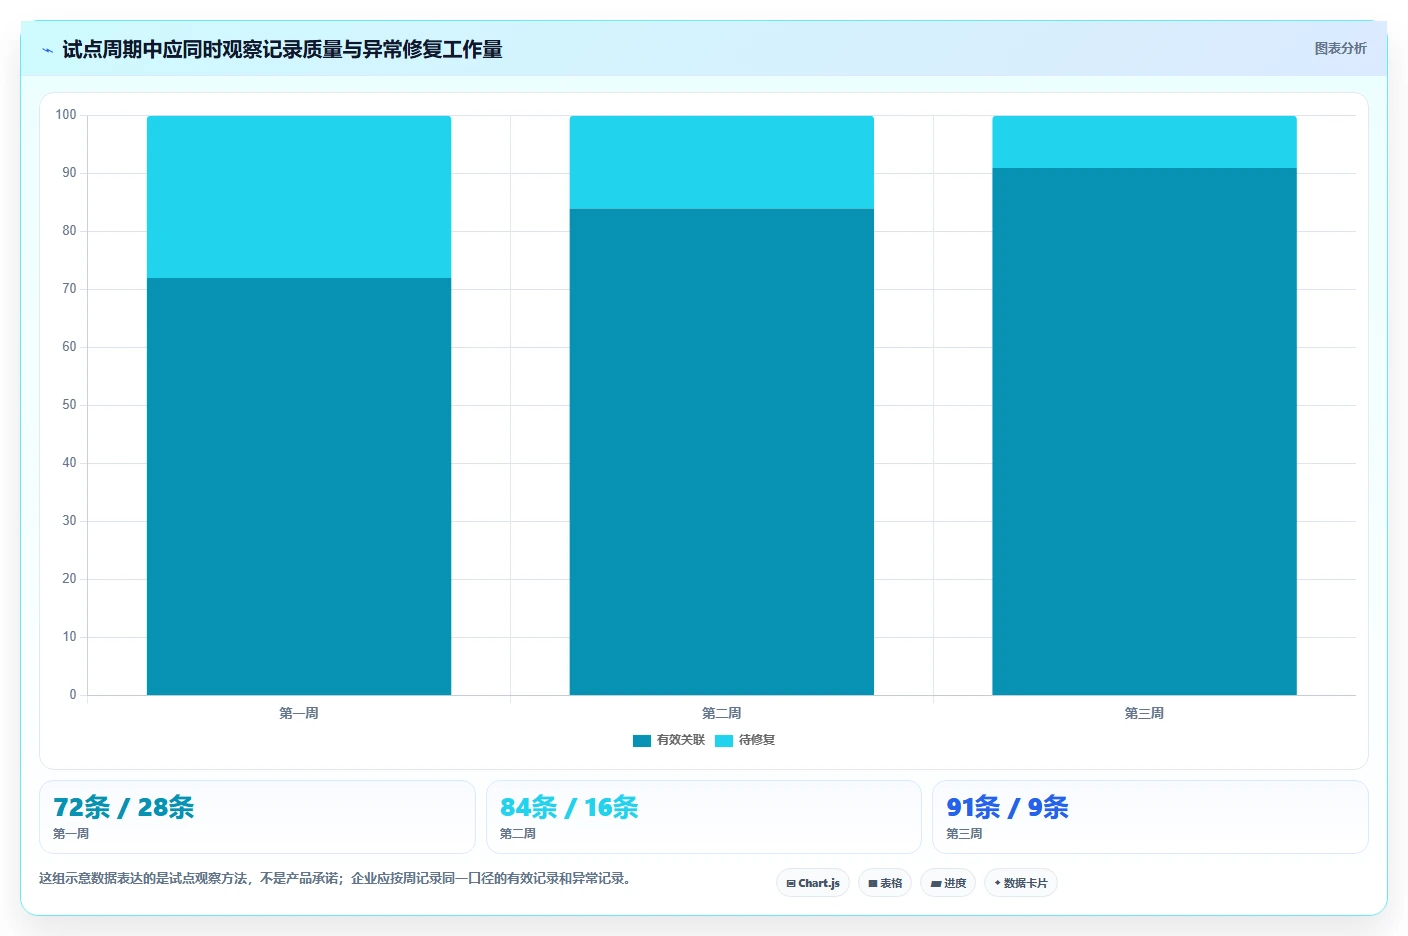Click the y-axis value 0

73,695
